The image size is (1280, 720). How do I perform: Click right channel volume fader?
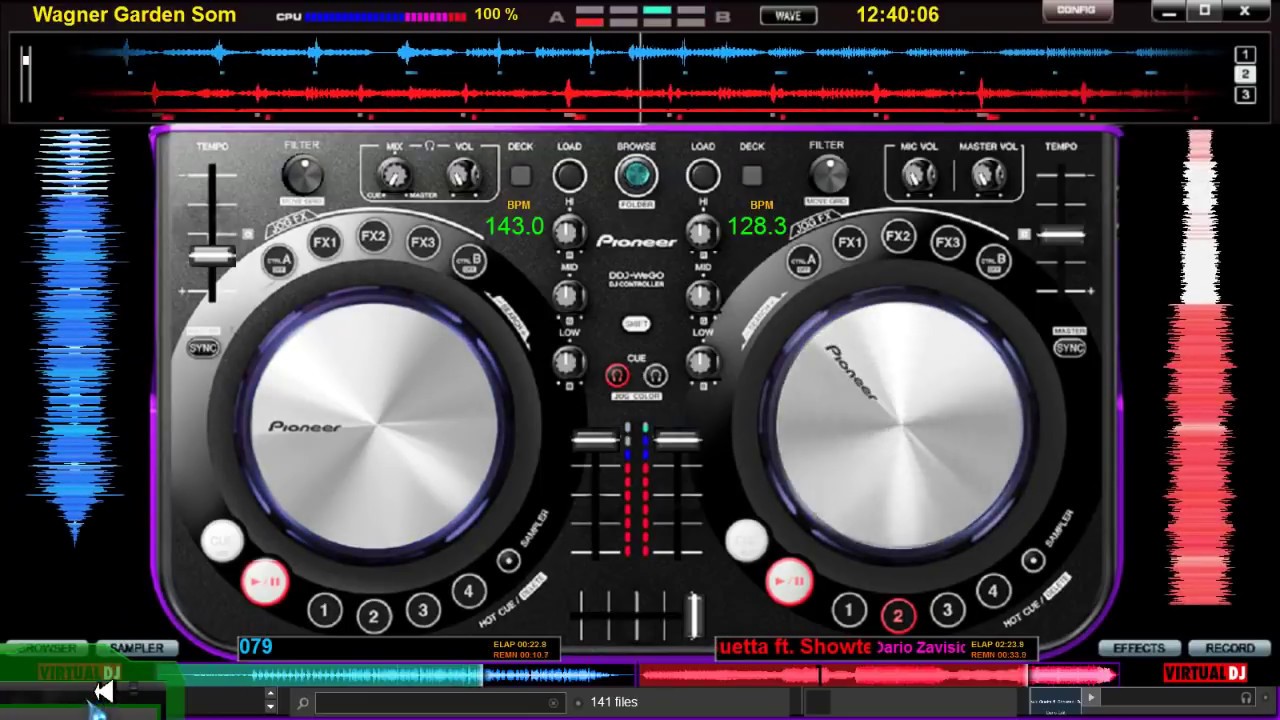tap(678, 439)
